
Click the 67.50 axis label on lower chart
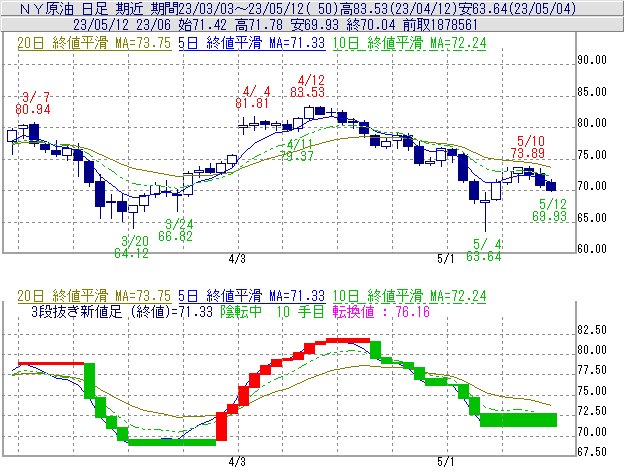click(x=592, y=452)
